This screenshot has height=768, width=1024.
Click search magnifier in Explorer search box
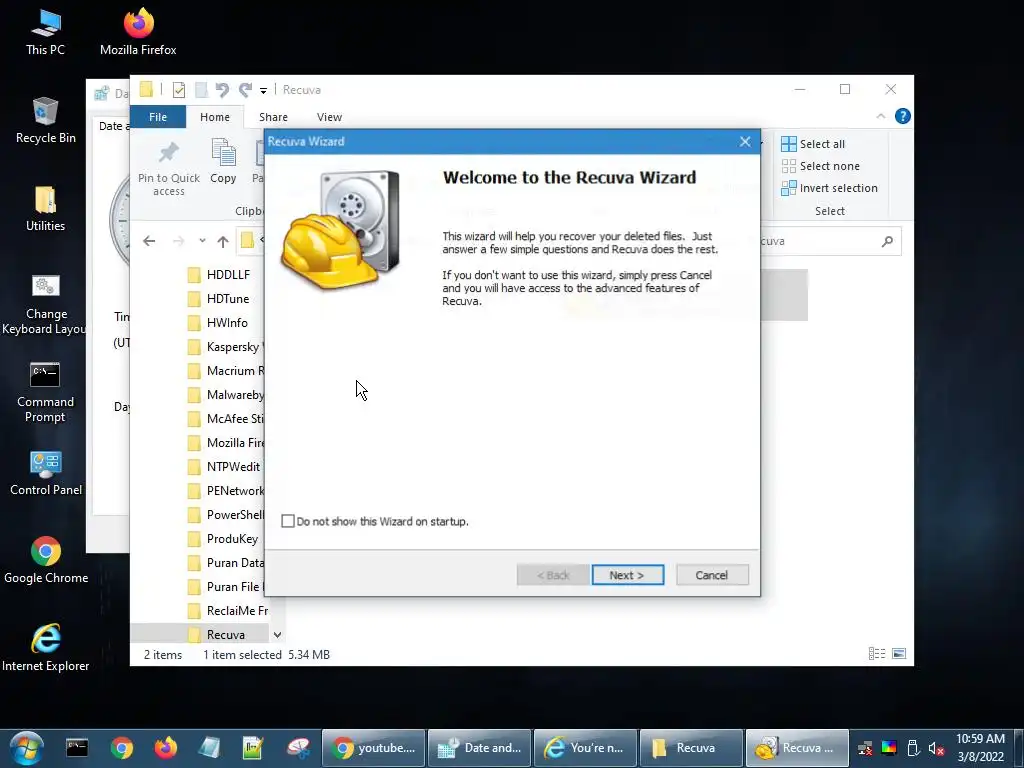coord(887,242)
